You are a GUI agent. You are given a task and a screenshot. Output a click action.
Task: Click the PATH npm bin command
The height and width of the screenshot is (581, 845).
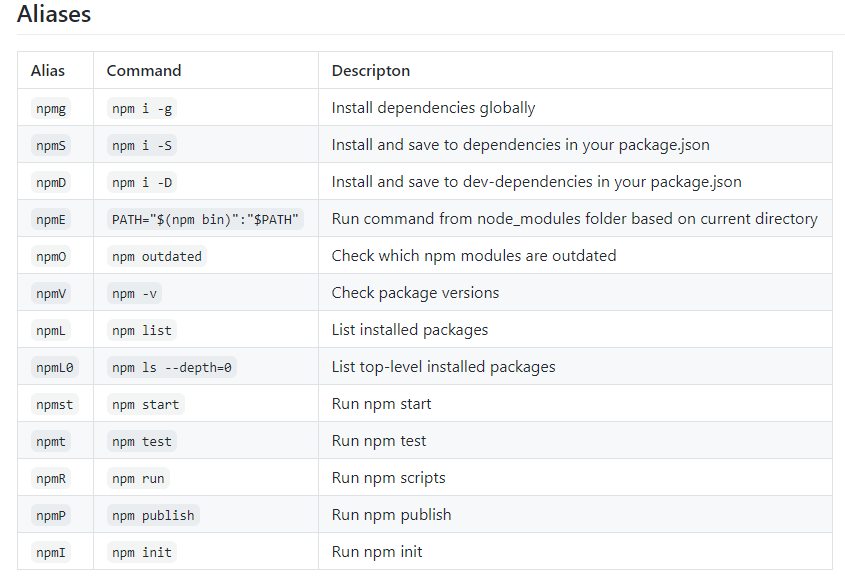coord(205,219)
